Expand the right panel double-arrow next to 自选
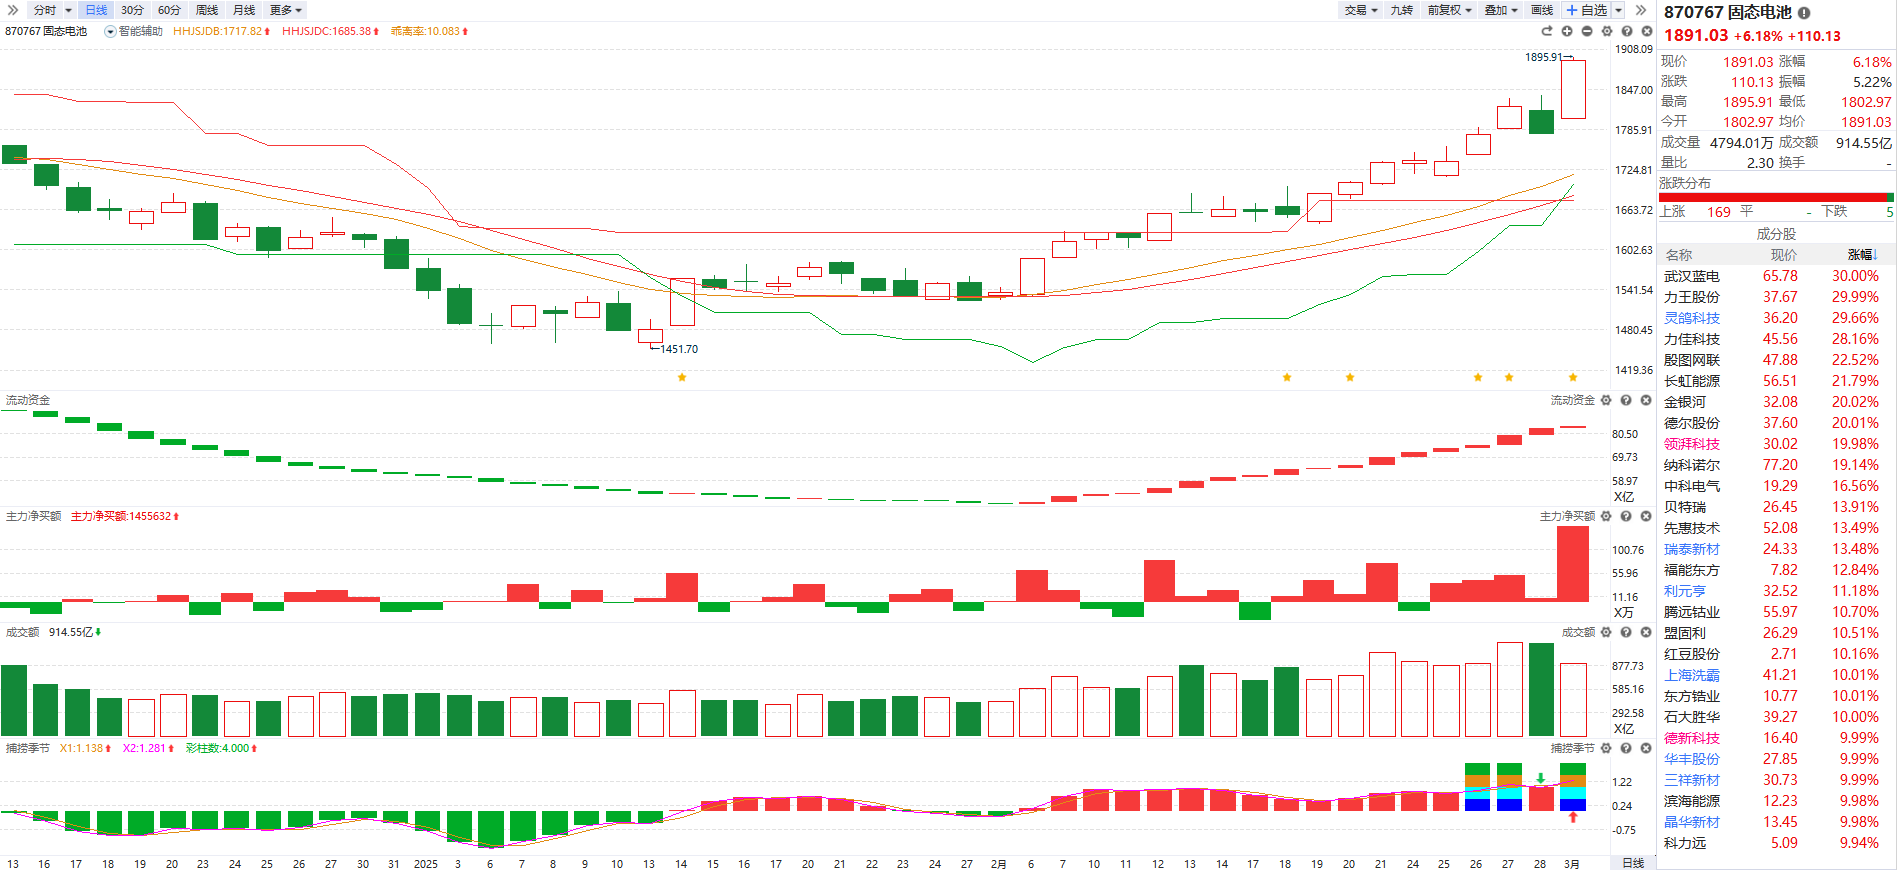The height and width of the screenshot is (870, 1897). [1641, 10]
